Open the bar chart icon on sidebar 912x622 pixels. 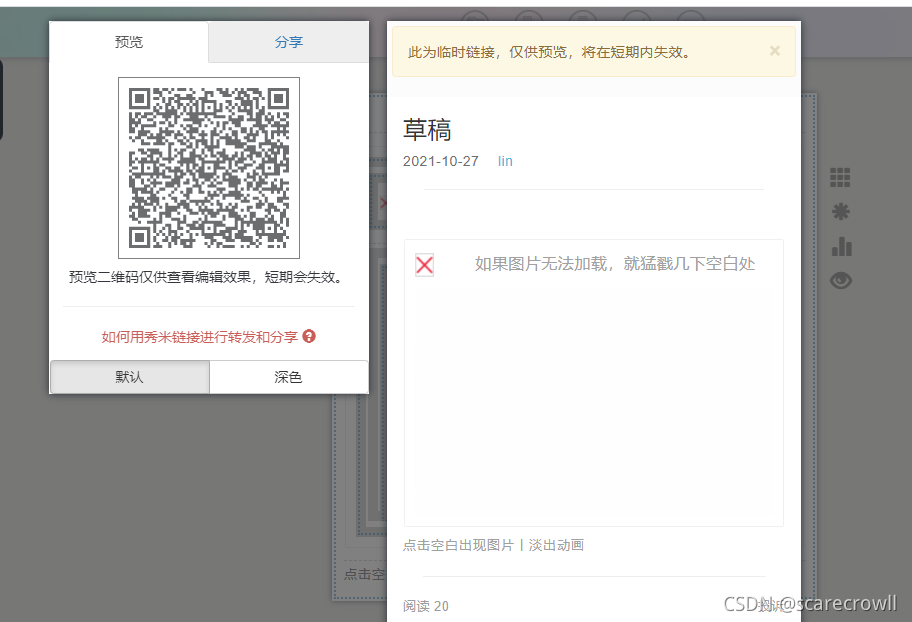click(x=841, y=247)
